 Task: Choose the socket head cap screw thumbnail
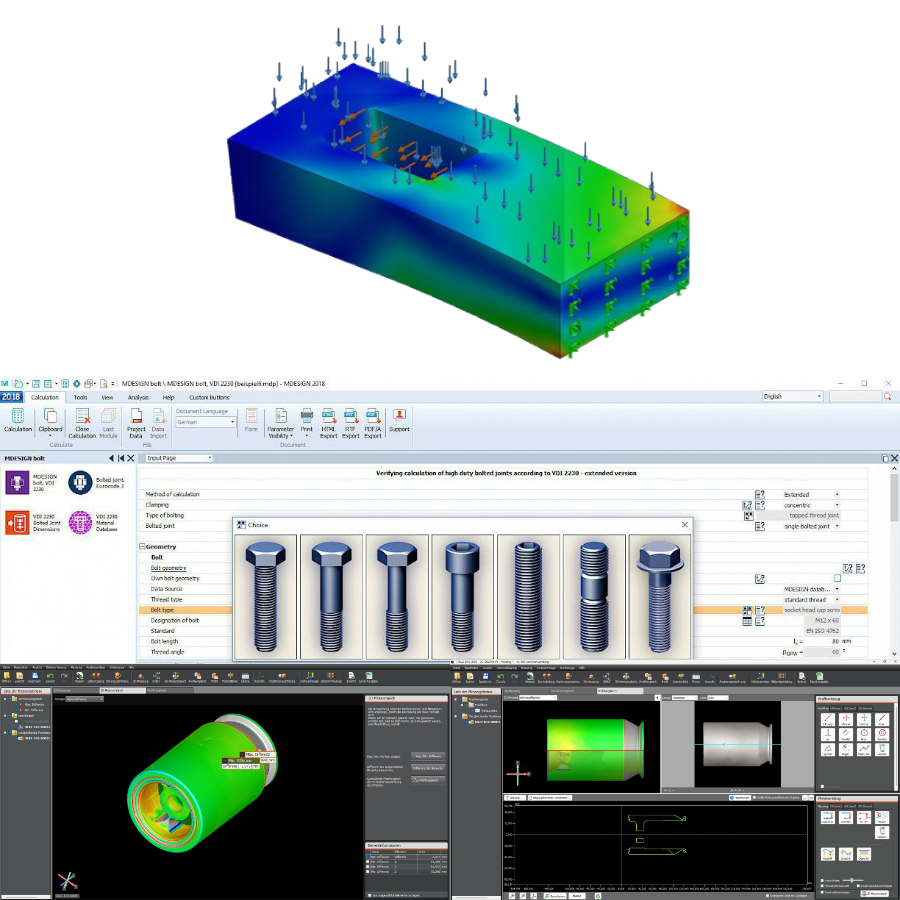[x=463, y=597]
